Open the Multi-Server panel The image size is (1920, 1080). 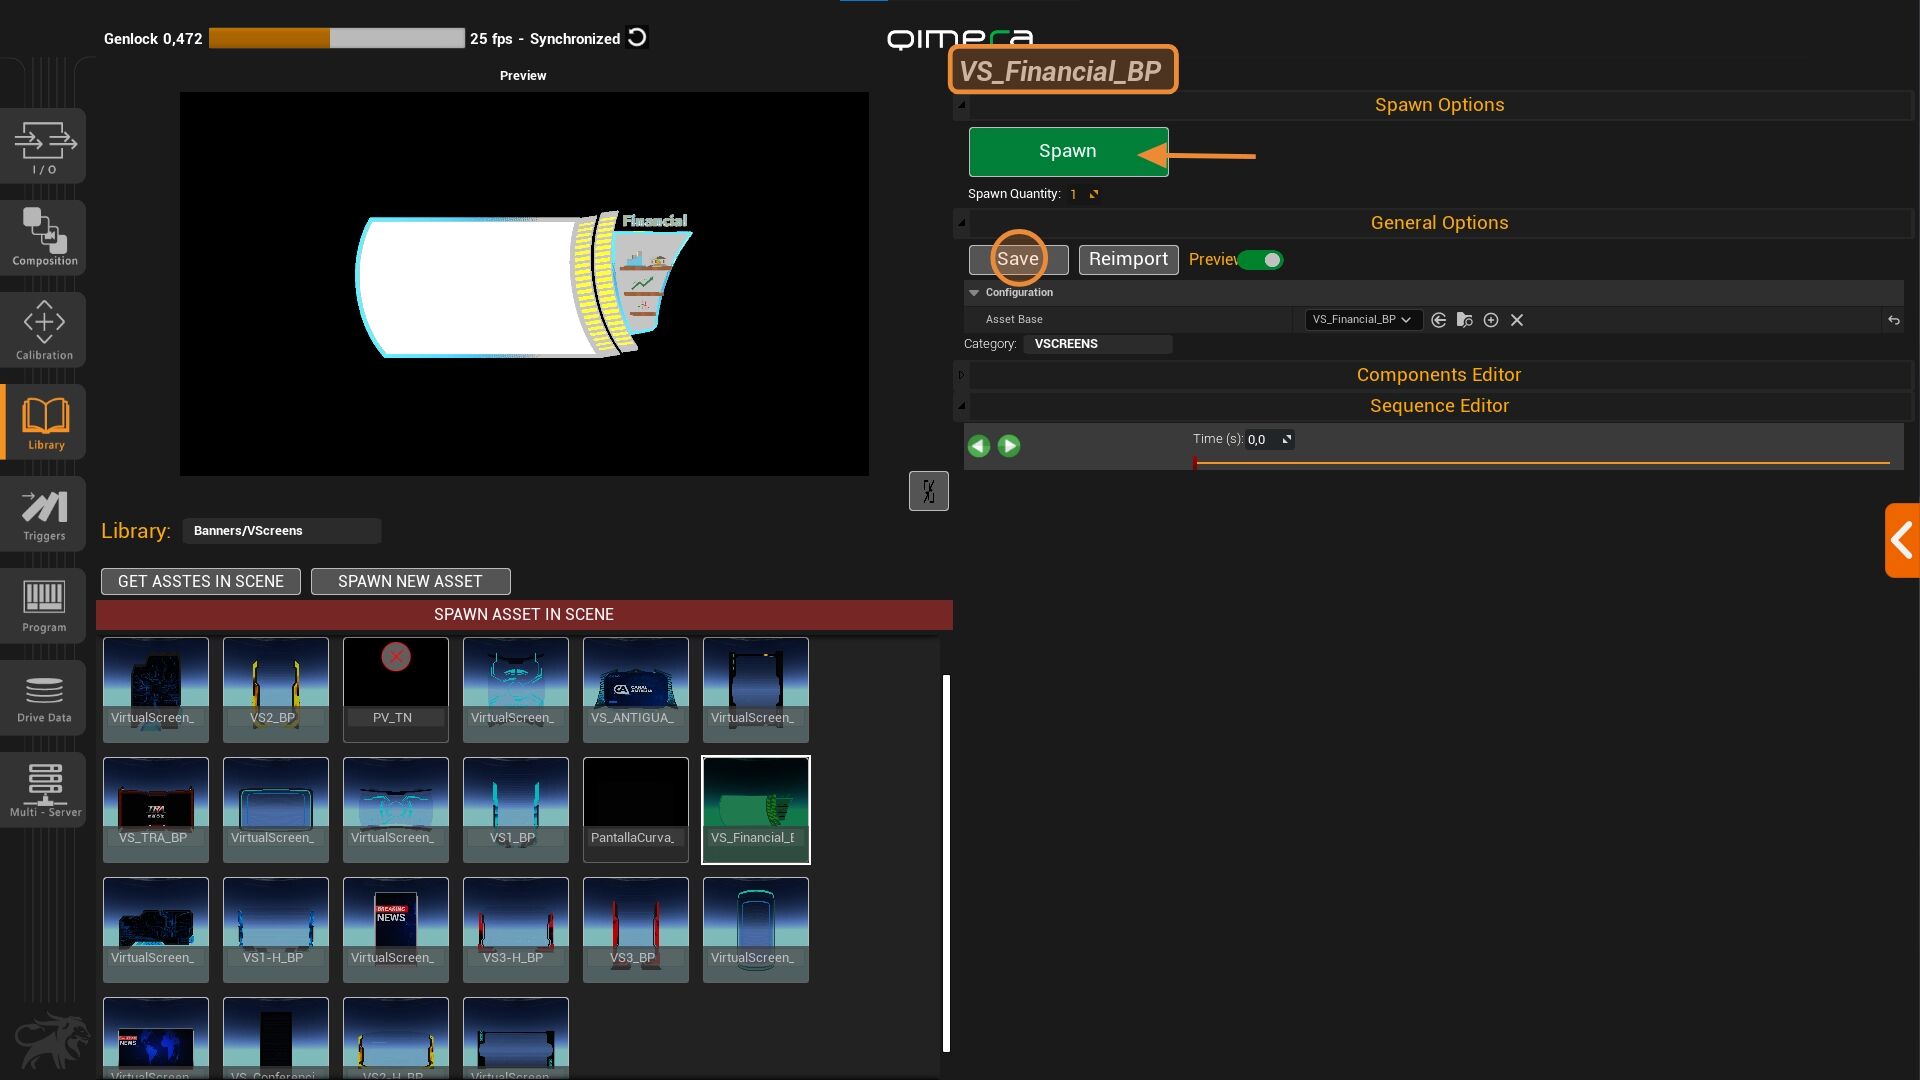[x=44, y=789]
